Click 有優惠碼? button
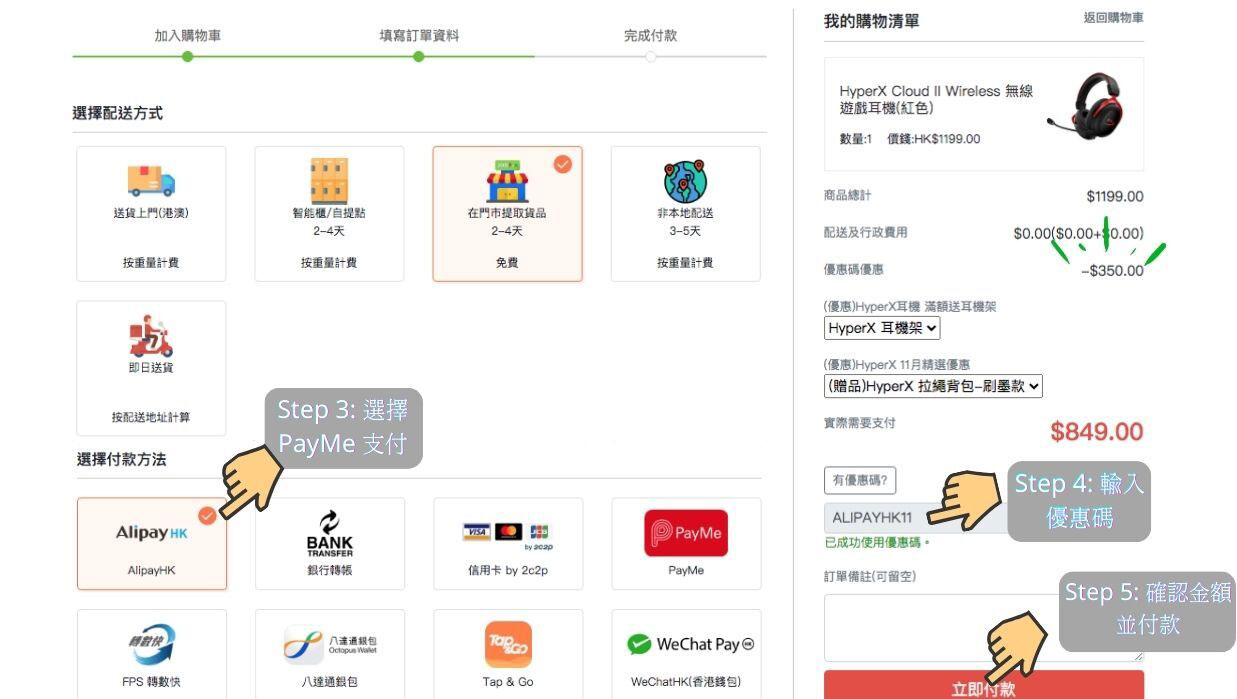 point(860,480)
